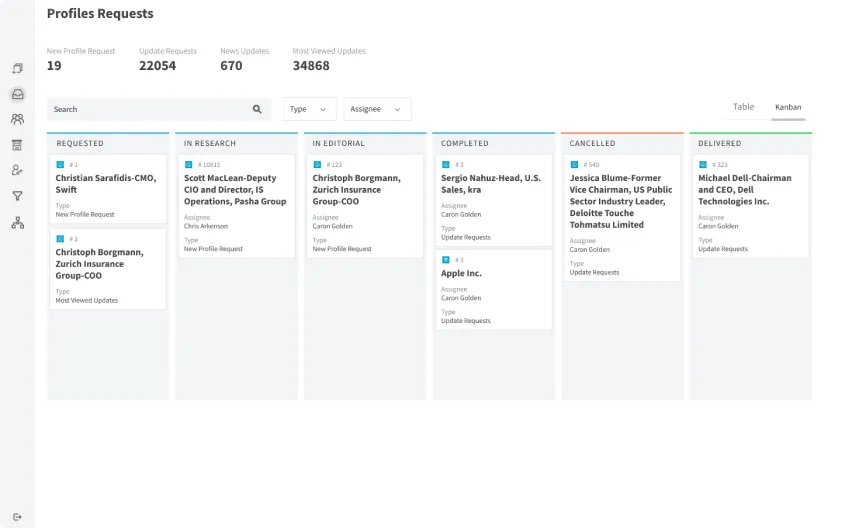841x528 pixels.
Task: Open the Apple Inc. card
Action: [x=493, y=273]
